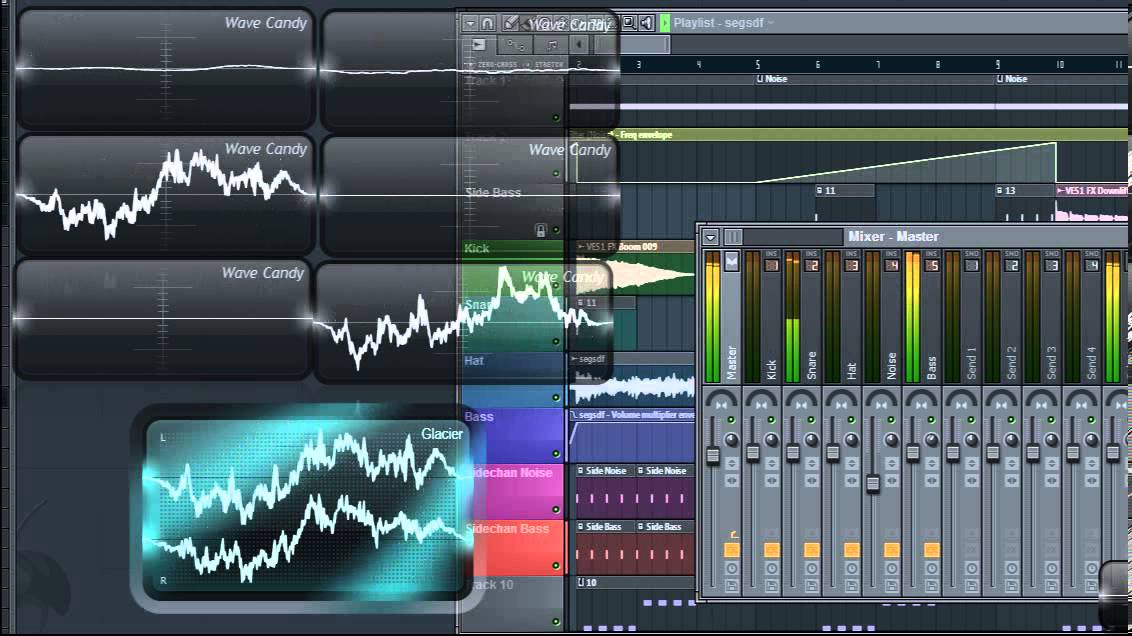Screen dimensions: 1132x636
Task: Mute the Sidechan Bass playlist track LED
Action: click(556, 566)
